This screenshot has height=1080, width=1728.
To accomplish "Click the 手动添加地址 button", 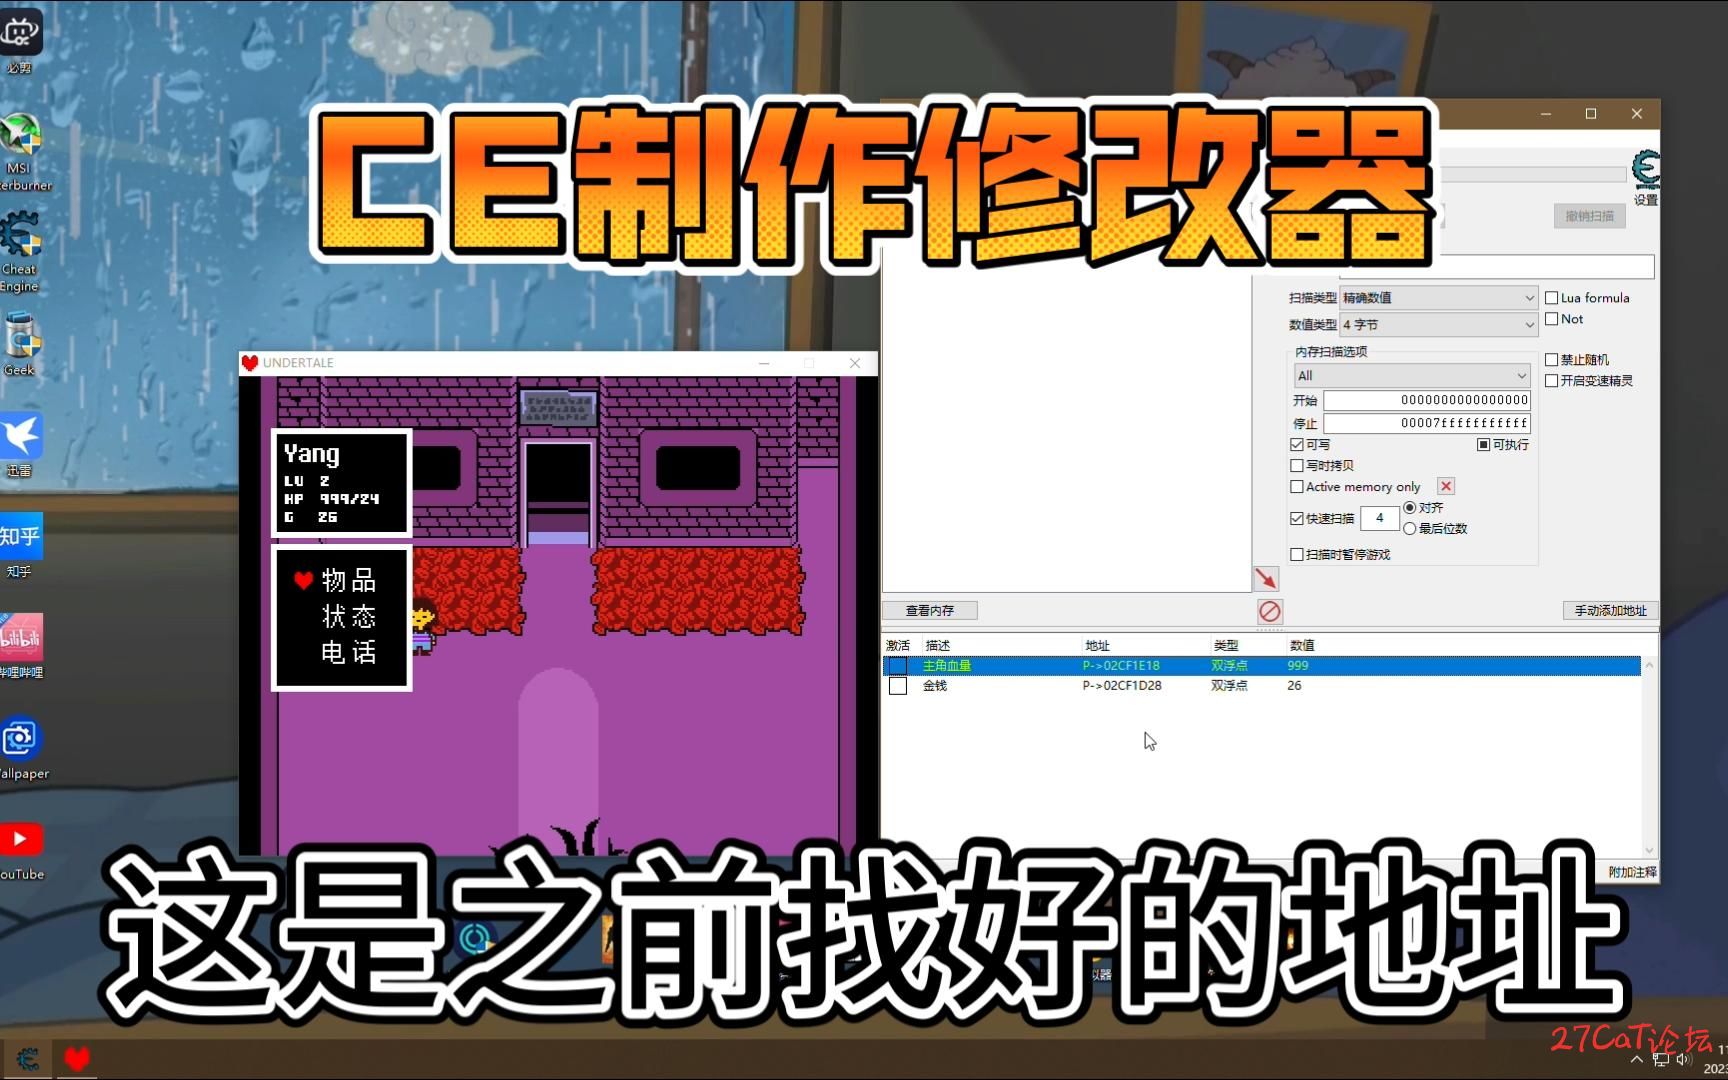I will (x=1610, y=610).
